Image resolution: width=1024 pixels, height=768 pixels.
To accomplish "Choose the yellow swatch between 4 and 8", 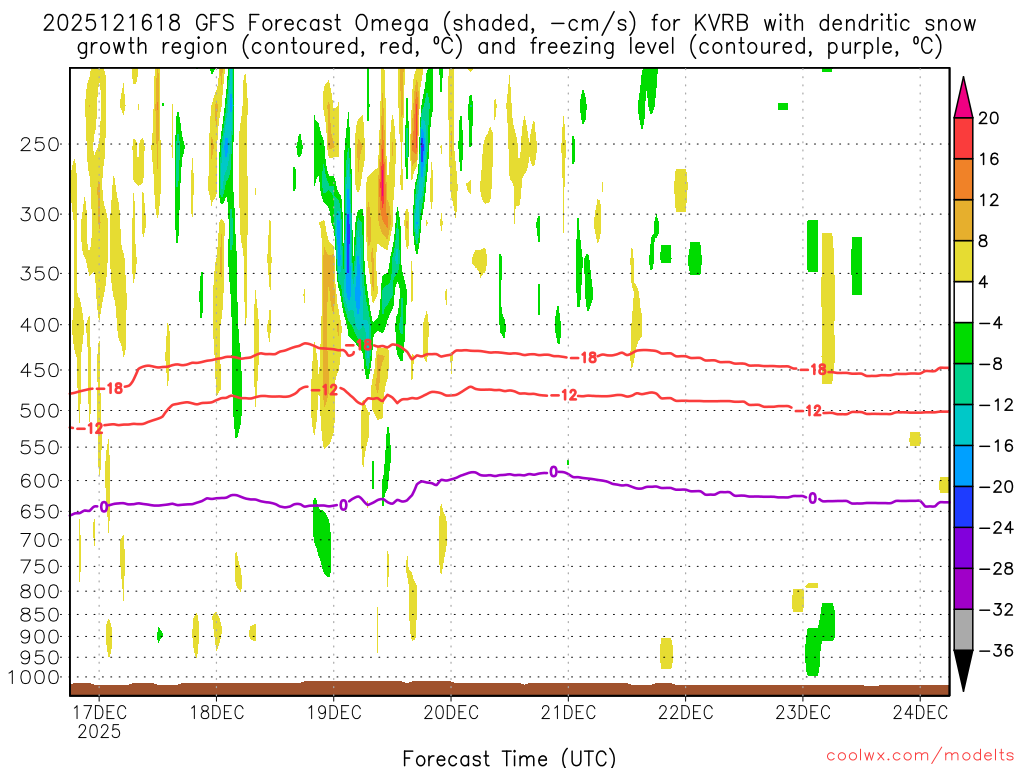I will (964, 262).
